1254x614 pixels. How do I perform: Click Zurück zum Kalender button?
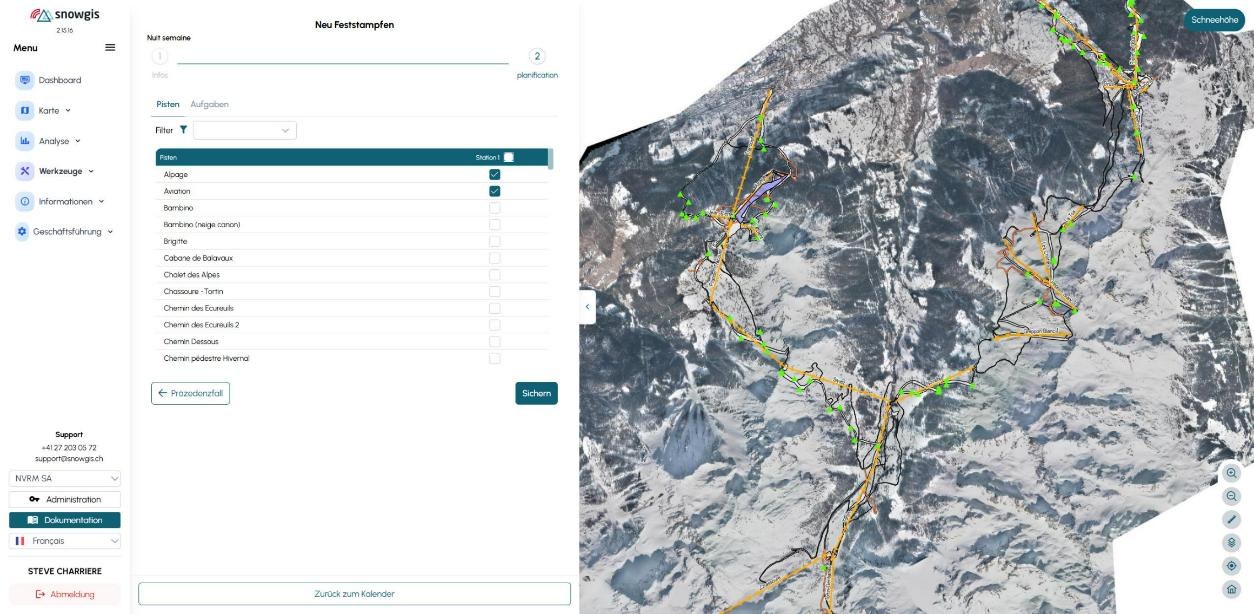[354, 594]
